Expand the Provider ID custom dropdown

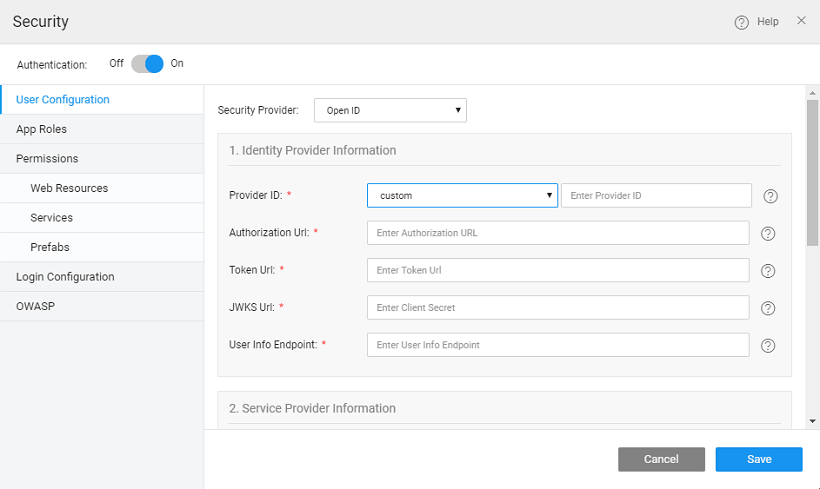coord(462,196)
